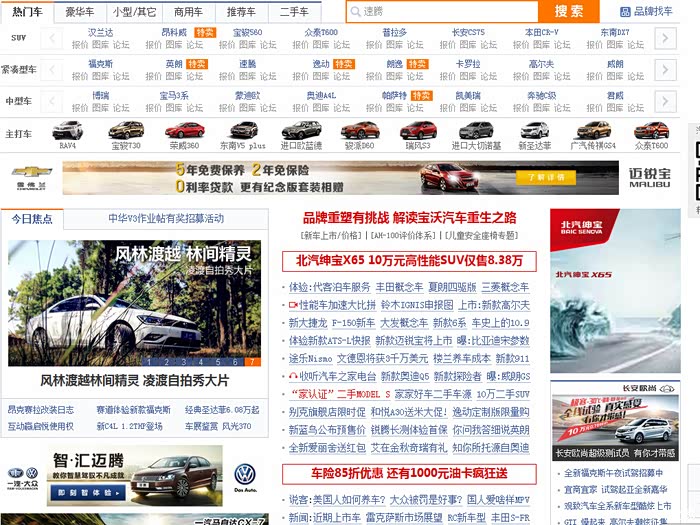Switch to the 推荐车 tab
Image resolution: width=700 pixels, height=525 pixels.
tap(242, 12)
